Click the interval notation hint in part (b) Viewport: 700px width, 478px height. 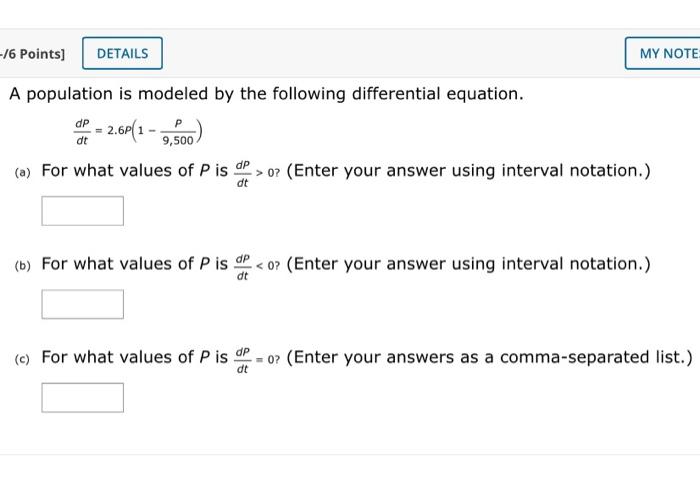tap(468, 264)
